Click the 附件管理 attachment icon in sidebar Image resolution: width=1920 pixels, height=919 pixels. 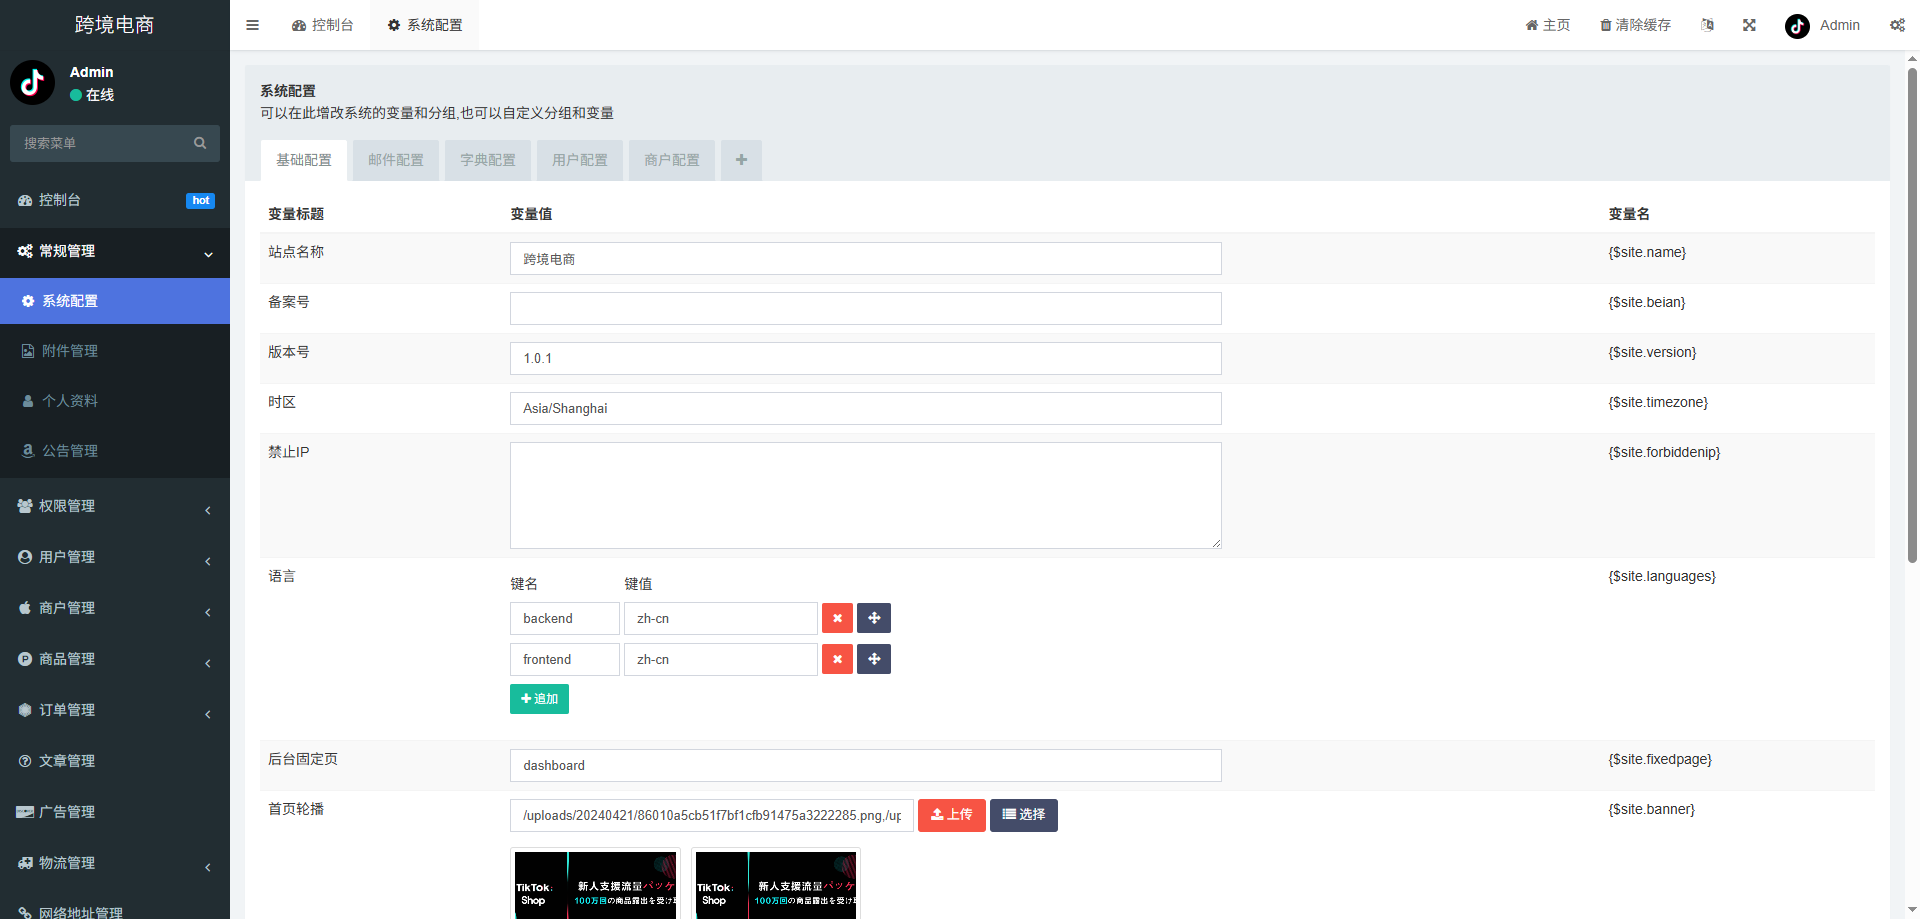click(x=27, y=351)
